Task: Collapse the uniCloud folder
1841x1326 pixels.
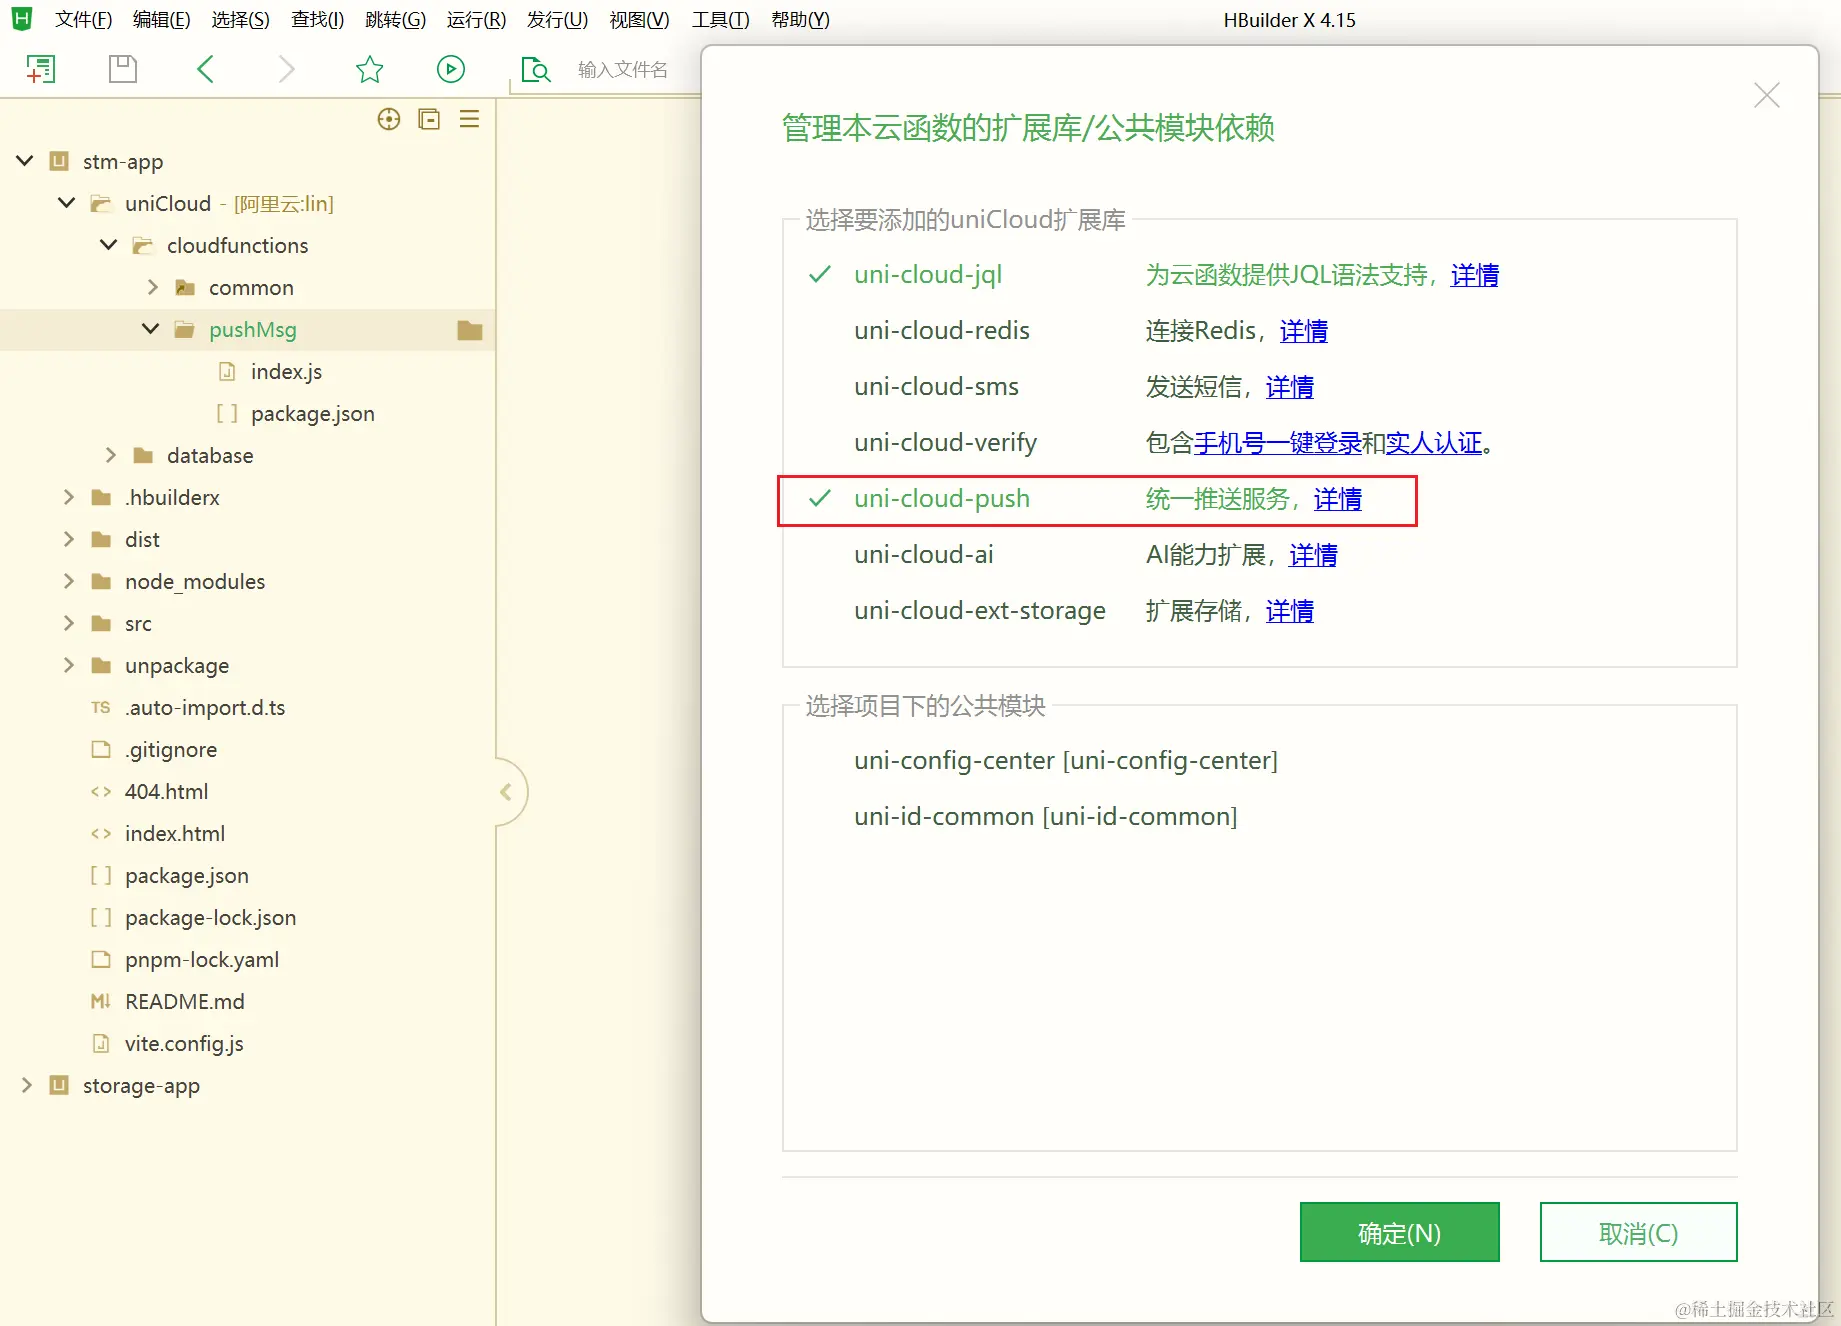Action: click(x=67, y=203)
